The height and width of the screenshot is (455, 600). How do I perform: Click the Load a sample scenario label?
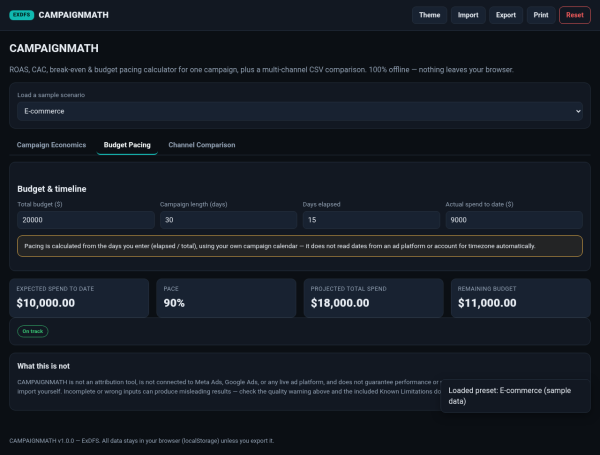tap(51, 95)
